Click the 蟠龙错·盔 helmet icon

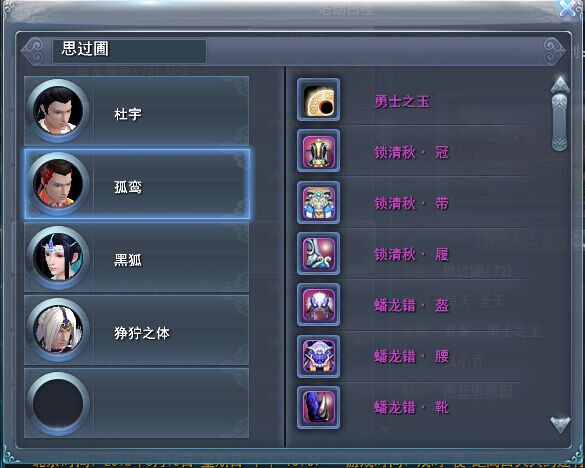[318, 305]
